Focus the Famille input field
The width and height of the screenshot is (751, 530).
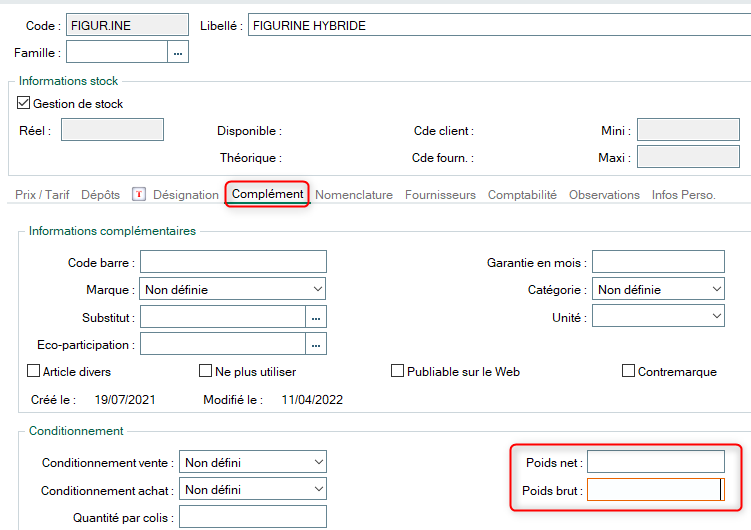pyautogui.click(x=117, y=52)
